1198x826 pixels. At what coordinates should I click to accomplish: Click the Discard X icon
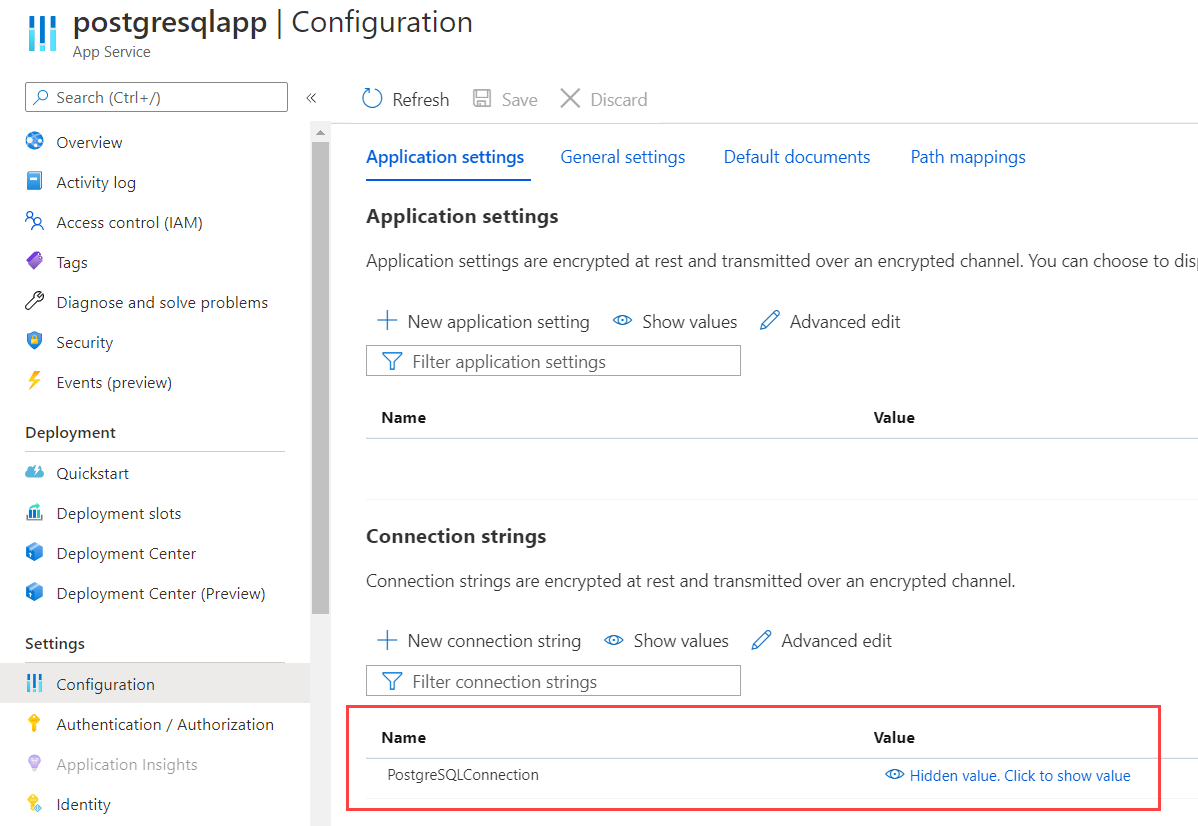pyautogui.click(x=570, y=99)
